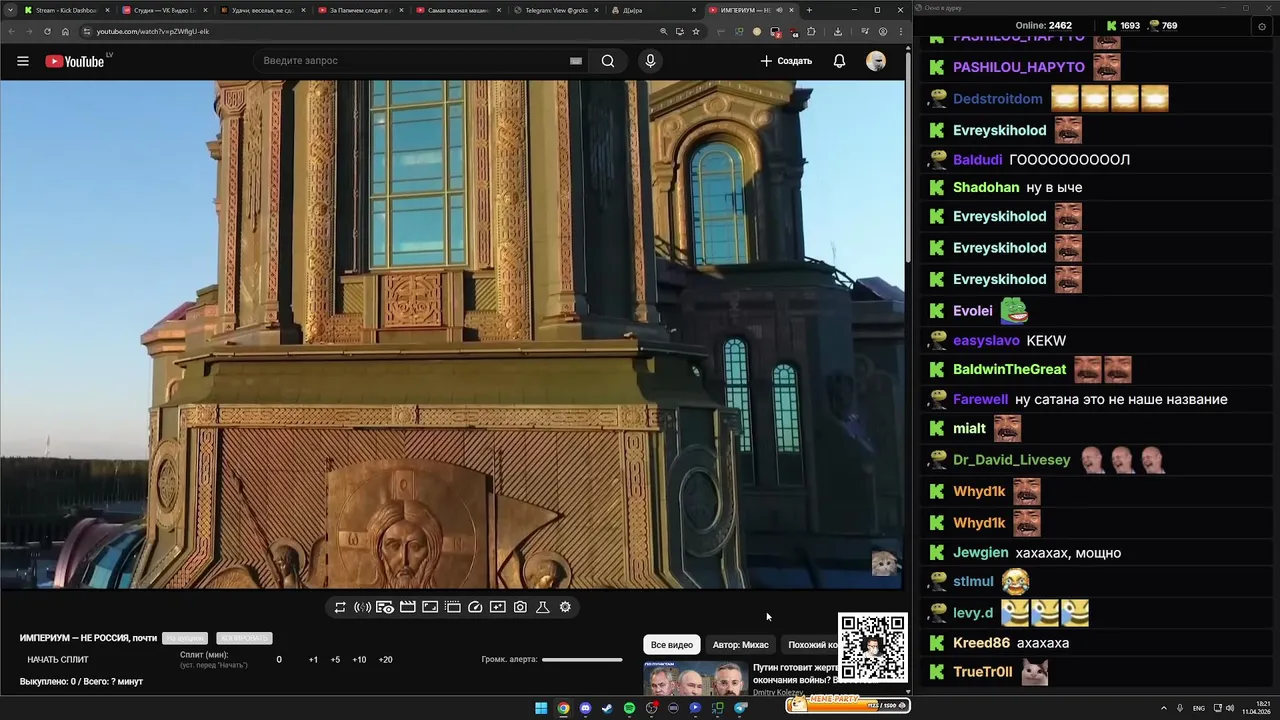Open Spotify from the taskbar
The height and width of the screenshot is (720, 1280).
pyautogui.click(x=629, y=708)
